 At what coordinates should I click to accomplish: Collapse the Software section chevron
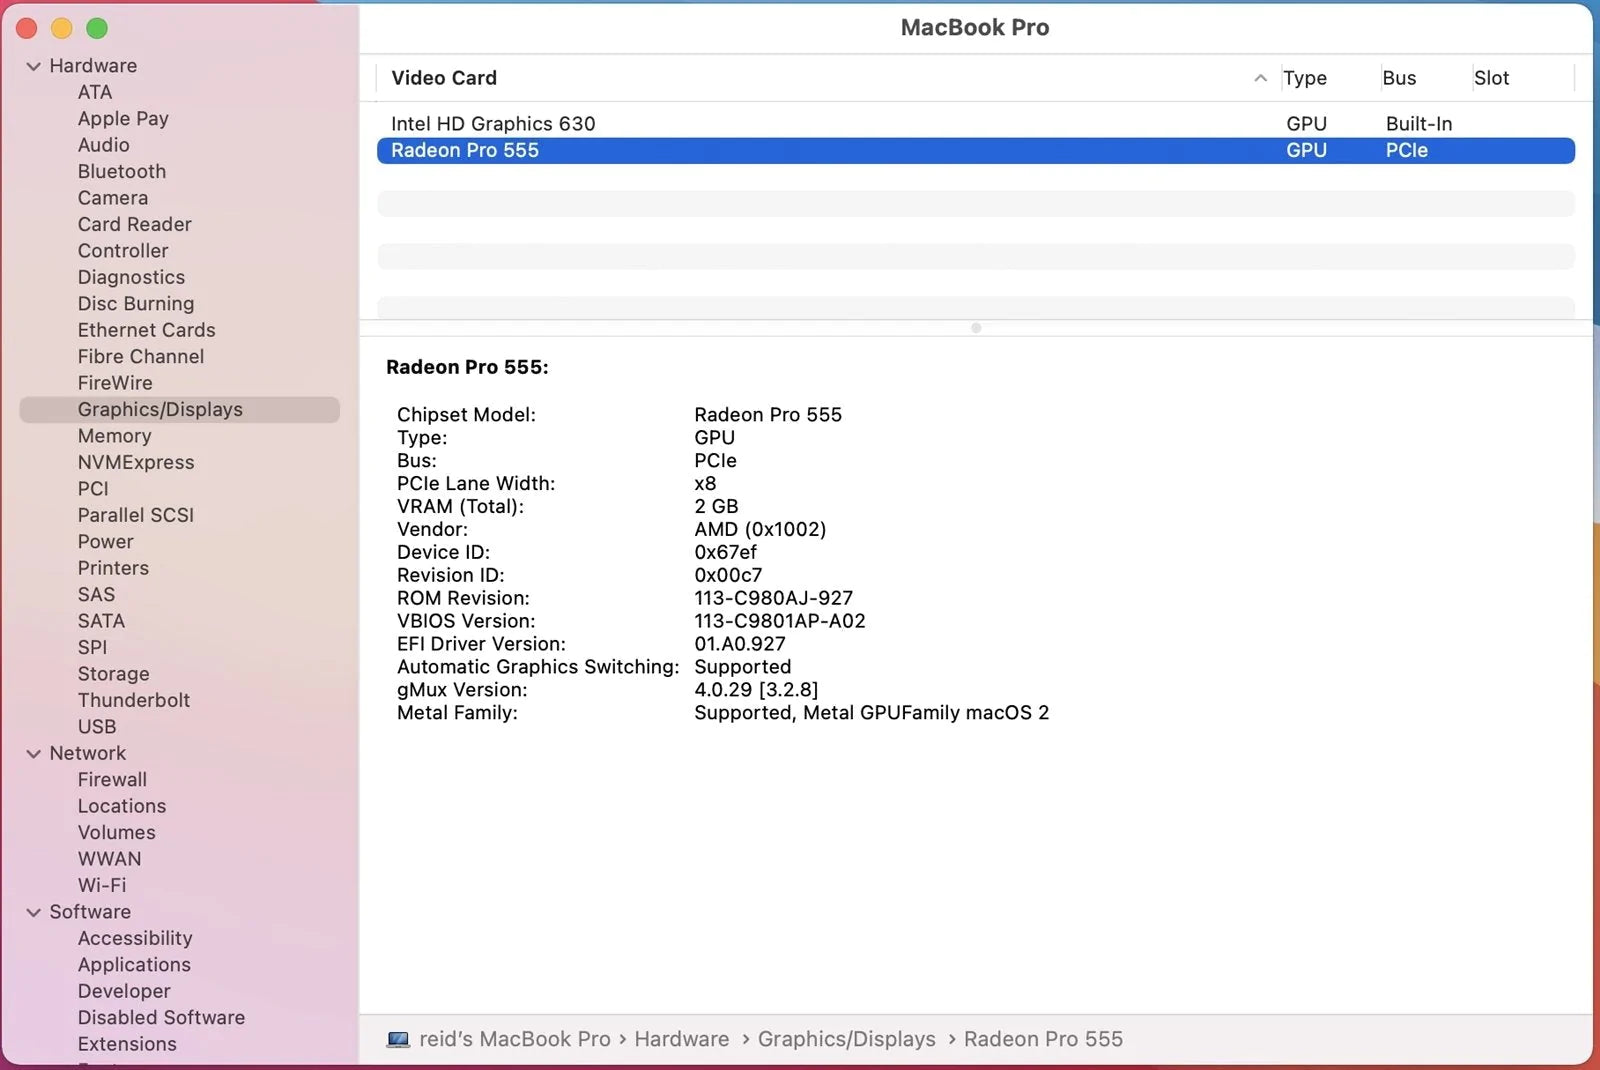point(34,912)
